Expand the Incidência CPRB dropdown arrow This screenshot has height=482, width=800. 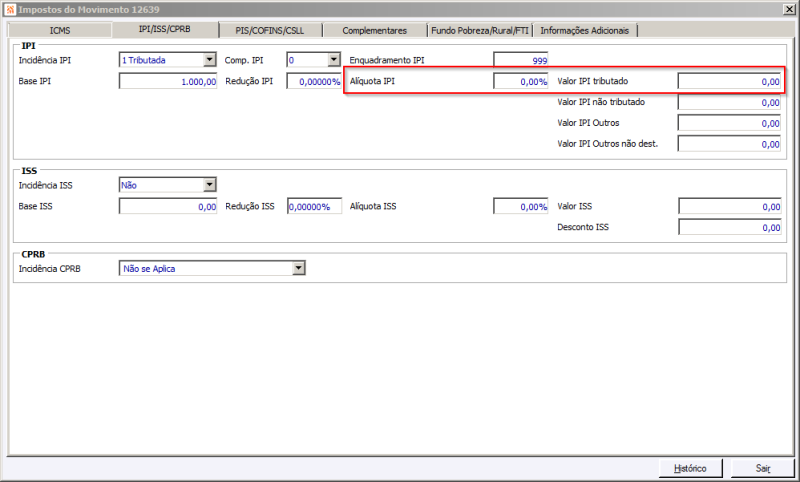[x=299, y=268]
